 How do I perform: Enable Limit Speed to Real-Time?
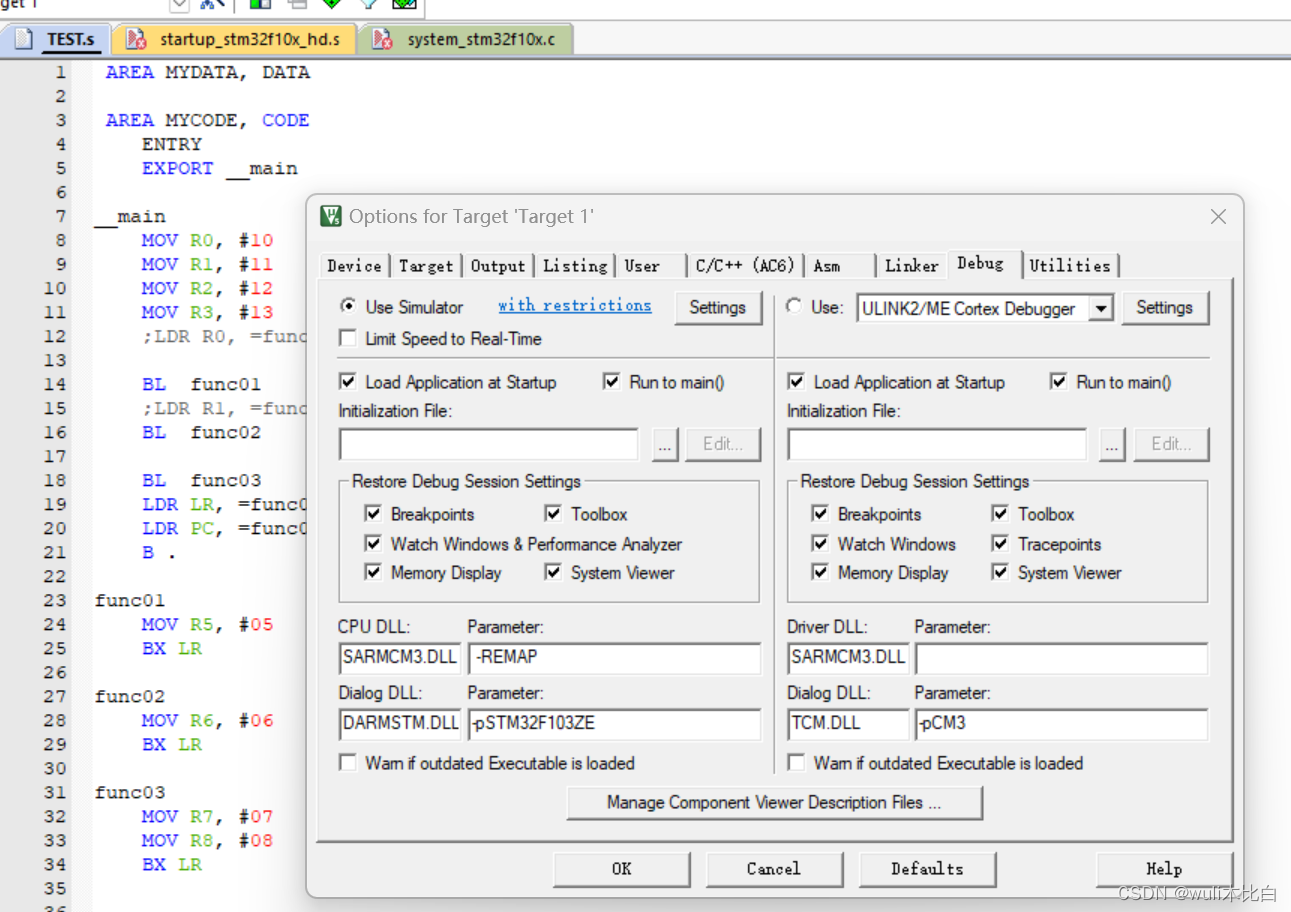348,338
